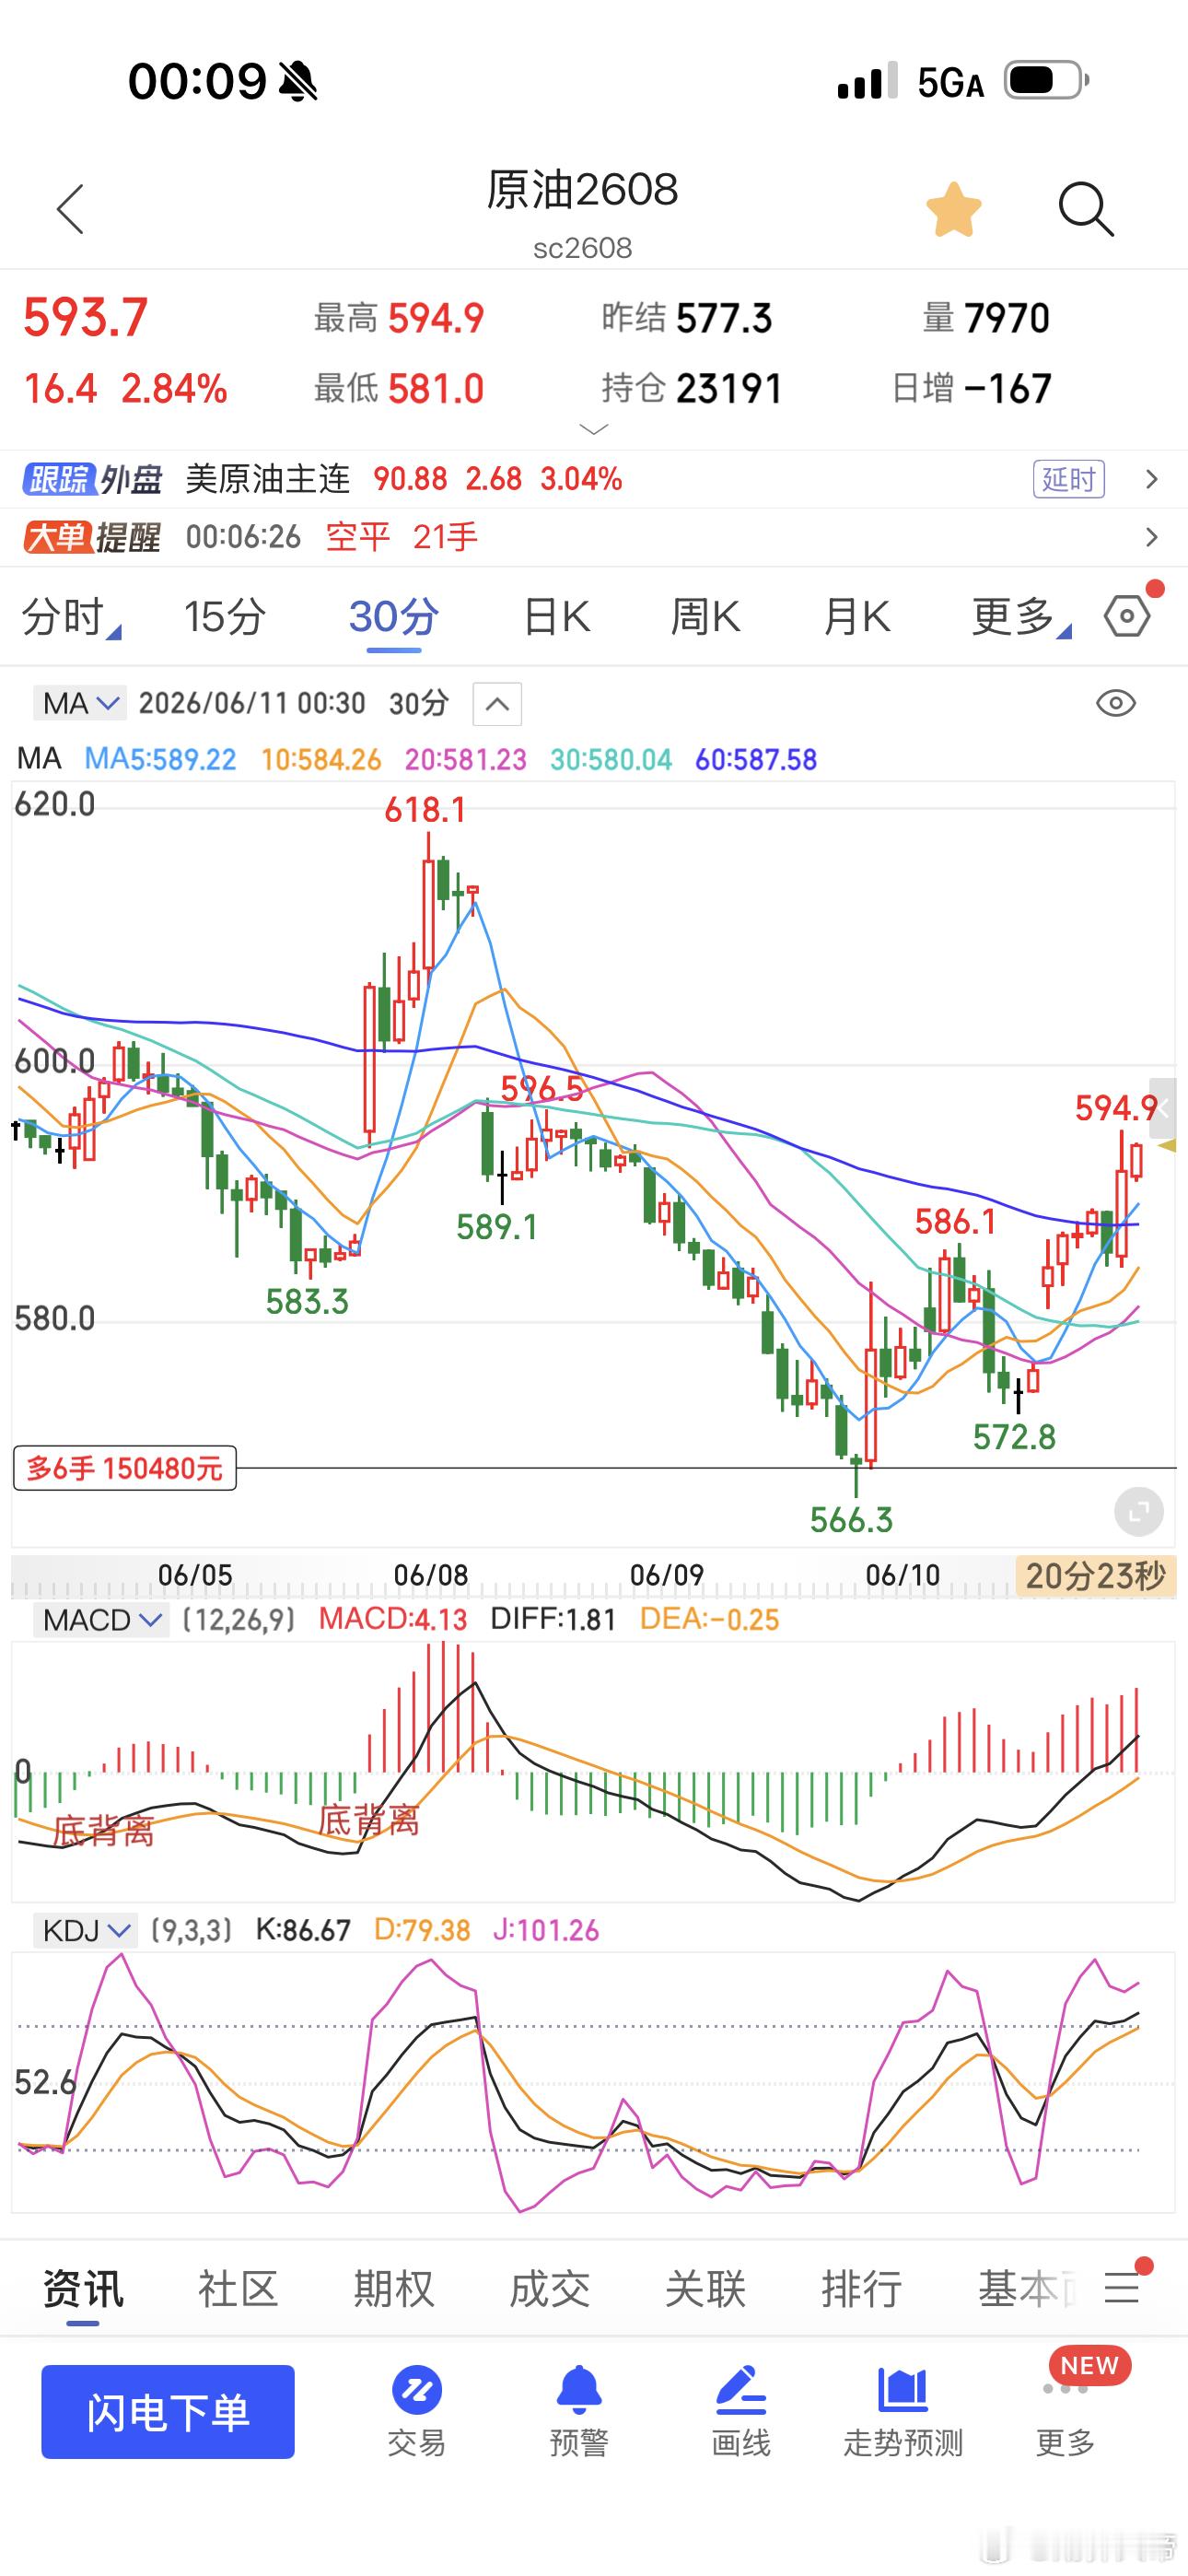Tap the 延时 delay badge
Image resolution: width=1188 pixels, height=2576 pixels.
(1069, 479)
